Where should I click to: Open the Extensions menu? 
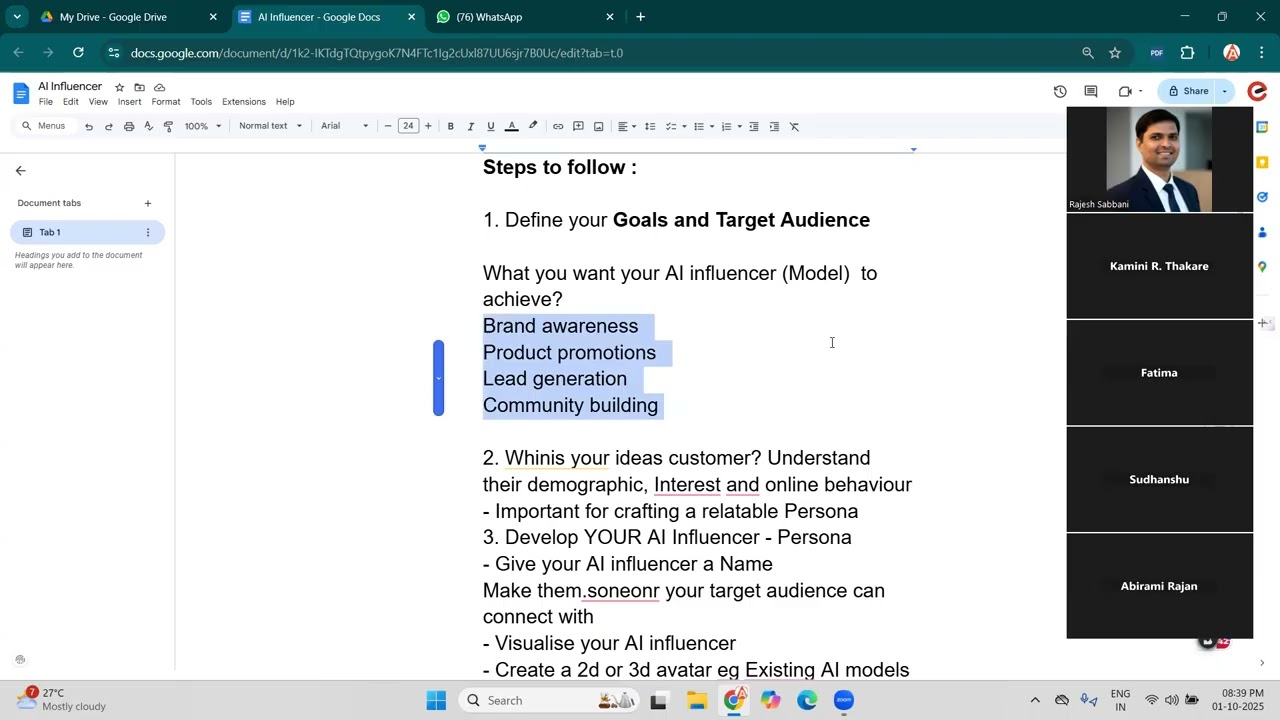(244, 102)
